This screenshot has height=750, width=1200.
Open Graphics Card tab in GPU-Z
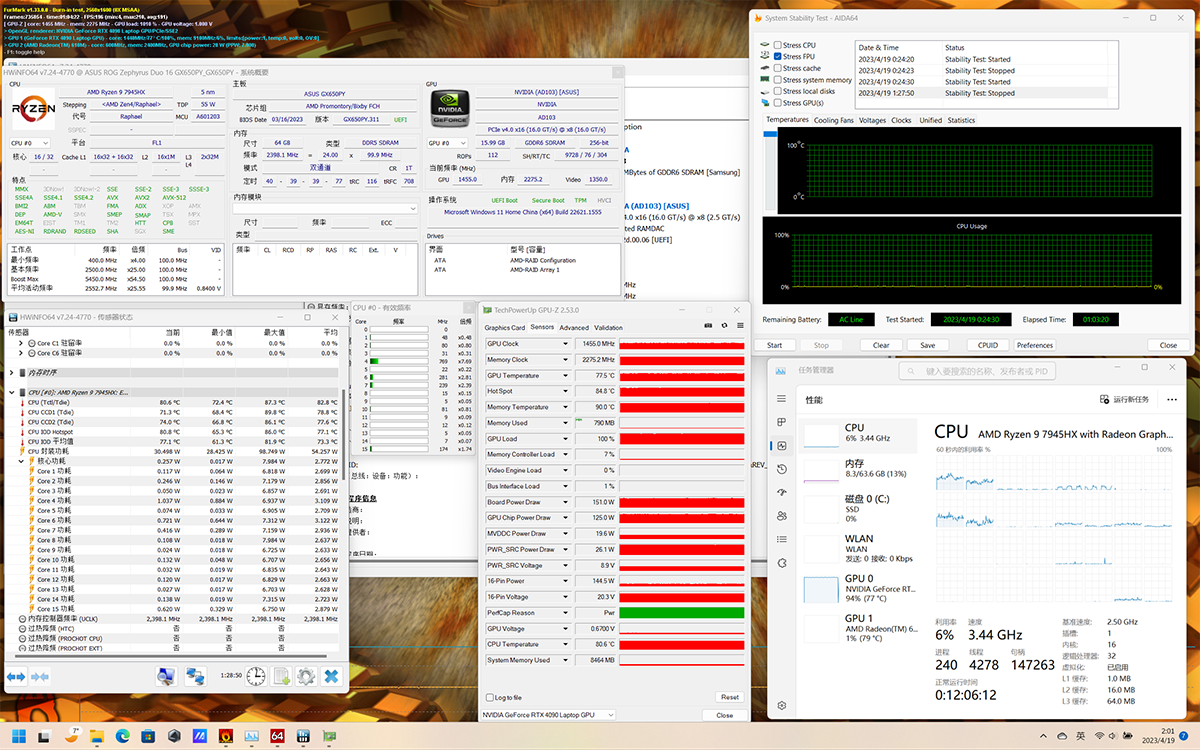click(505, 327)
